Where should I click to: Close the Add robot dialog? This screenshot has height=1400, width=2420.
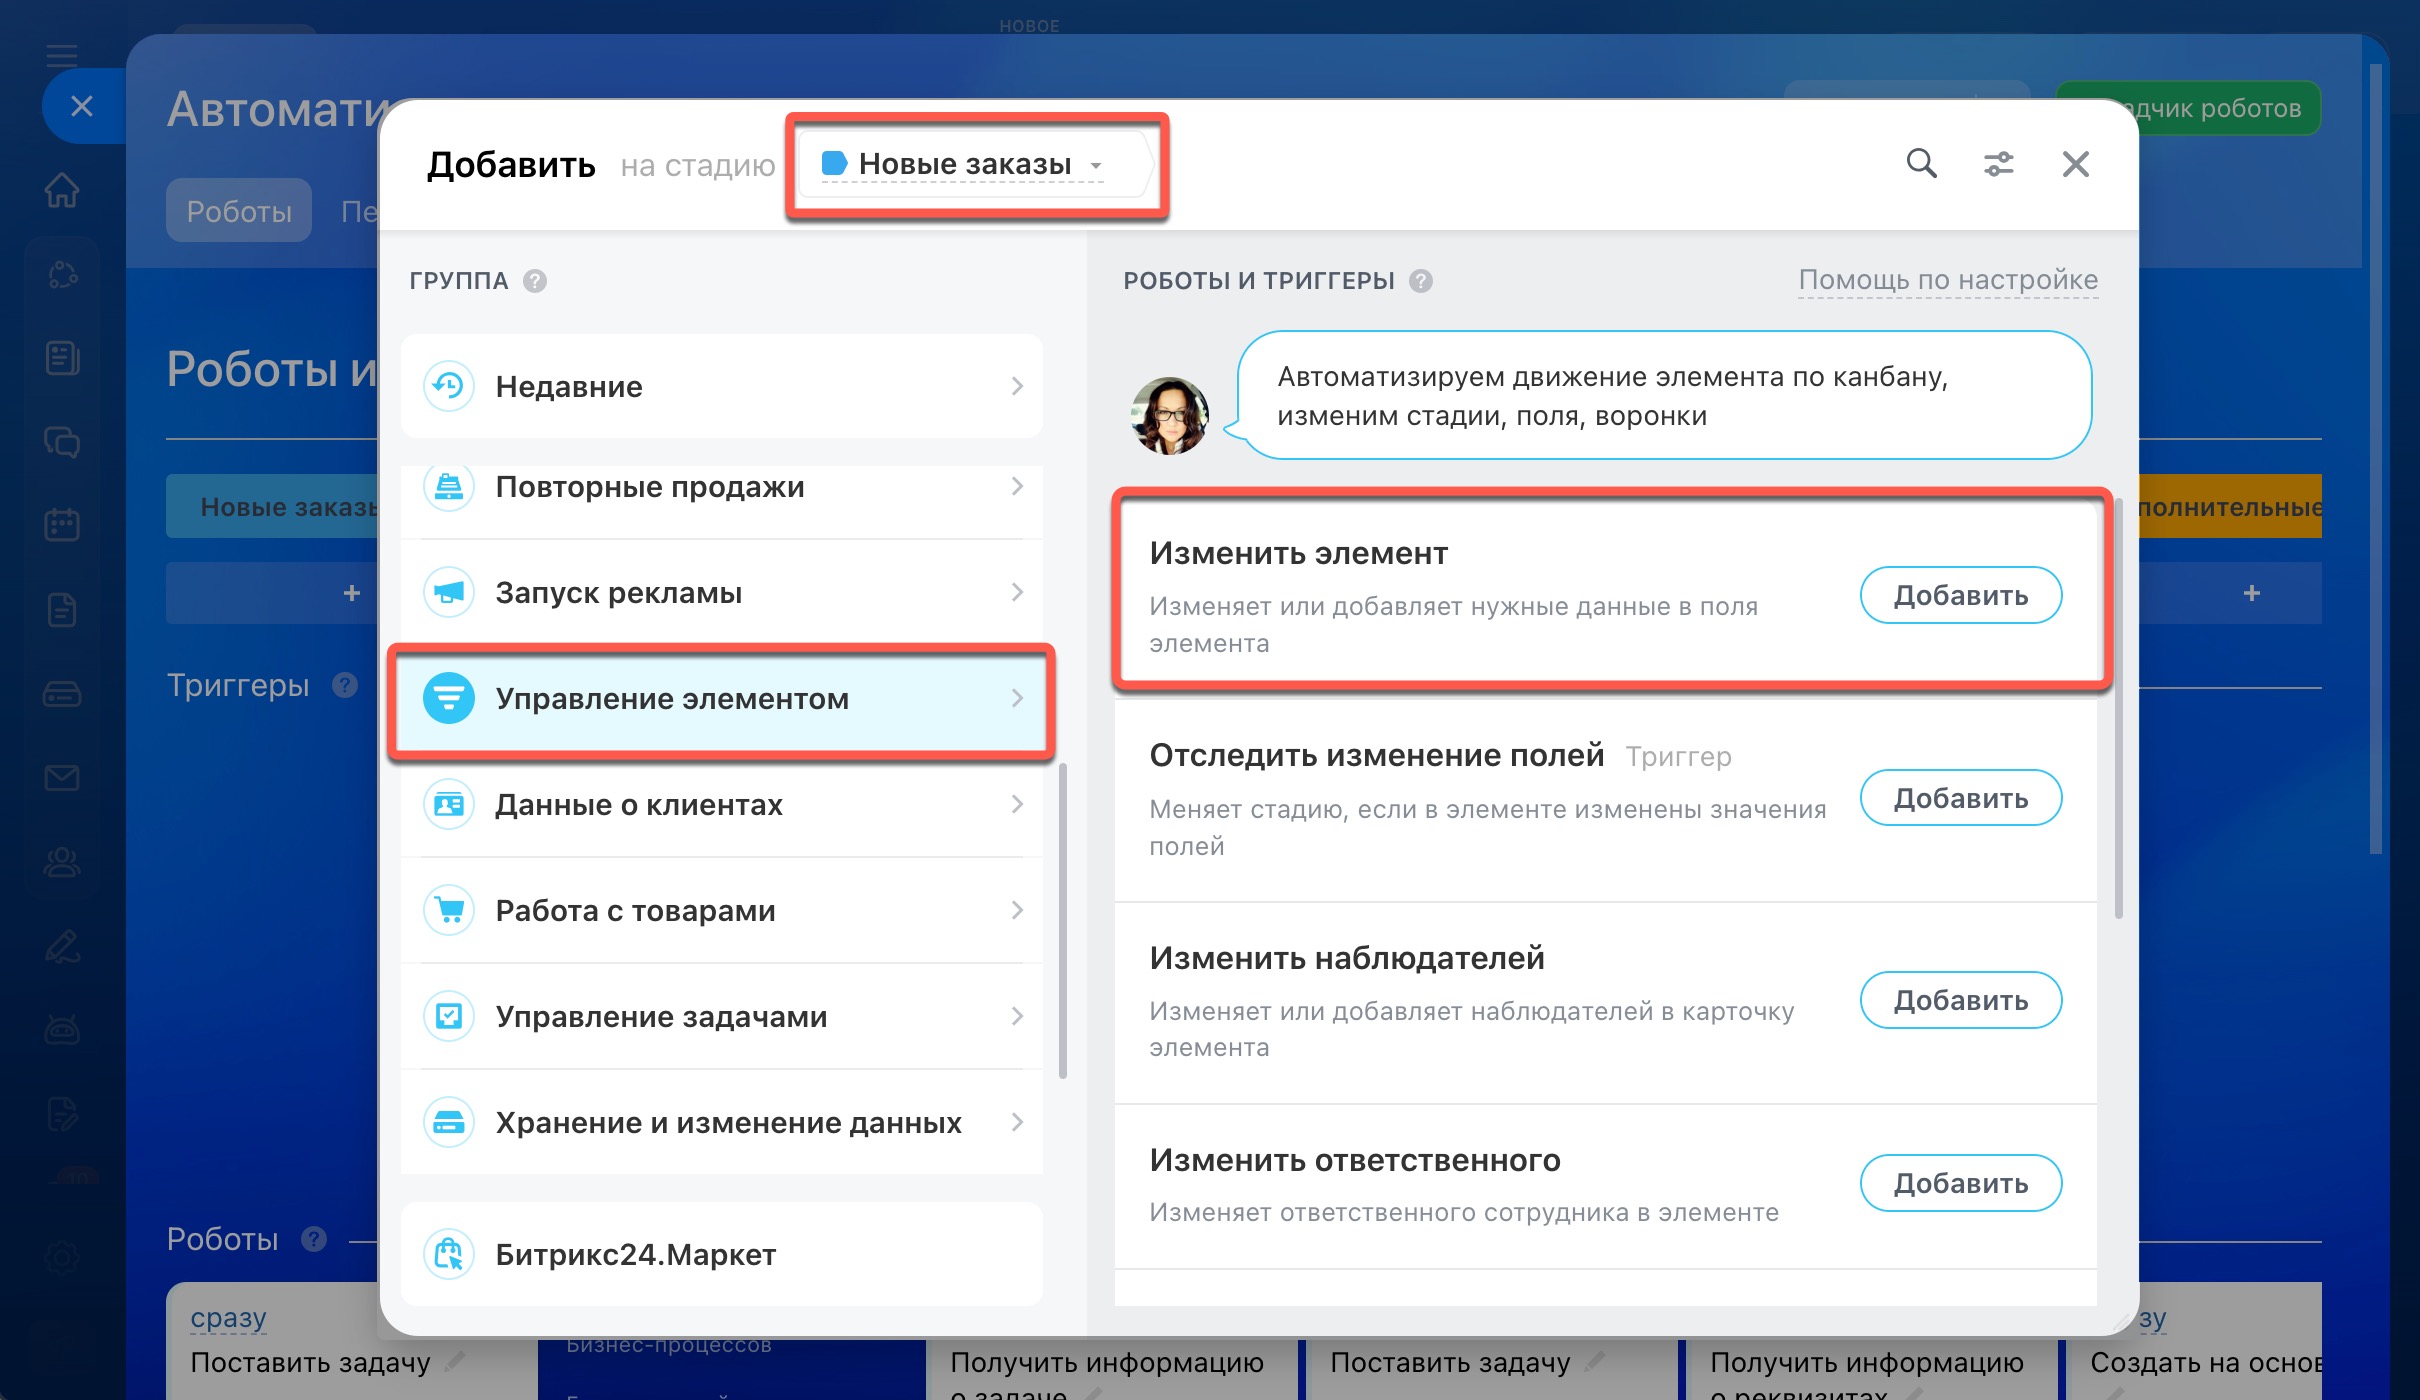click(2076, 164)
